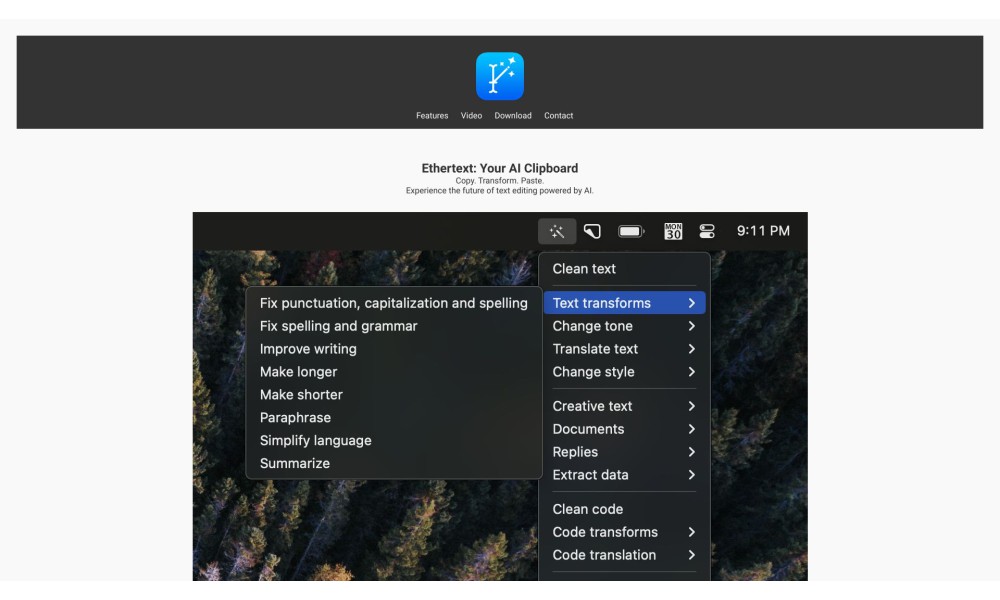Open the Documents submenu

click(624, 429)
